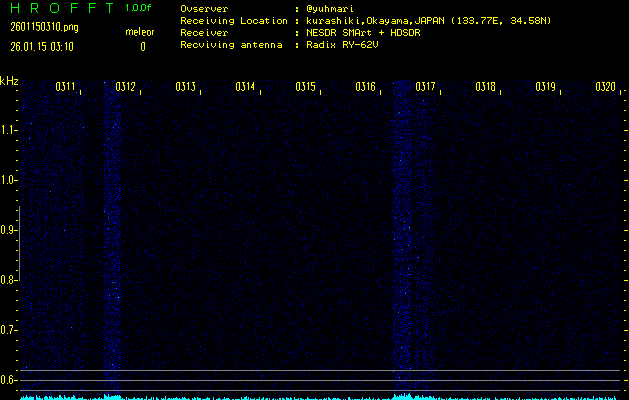Click the cyan signal level graph at bottom
The image size is (629, 400).
pos(320,397)
